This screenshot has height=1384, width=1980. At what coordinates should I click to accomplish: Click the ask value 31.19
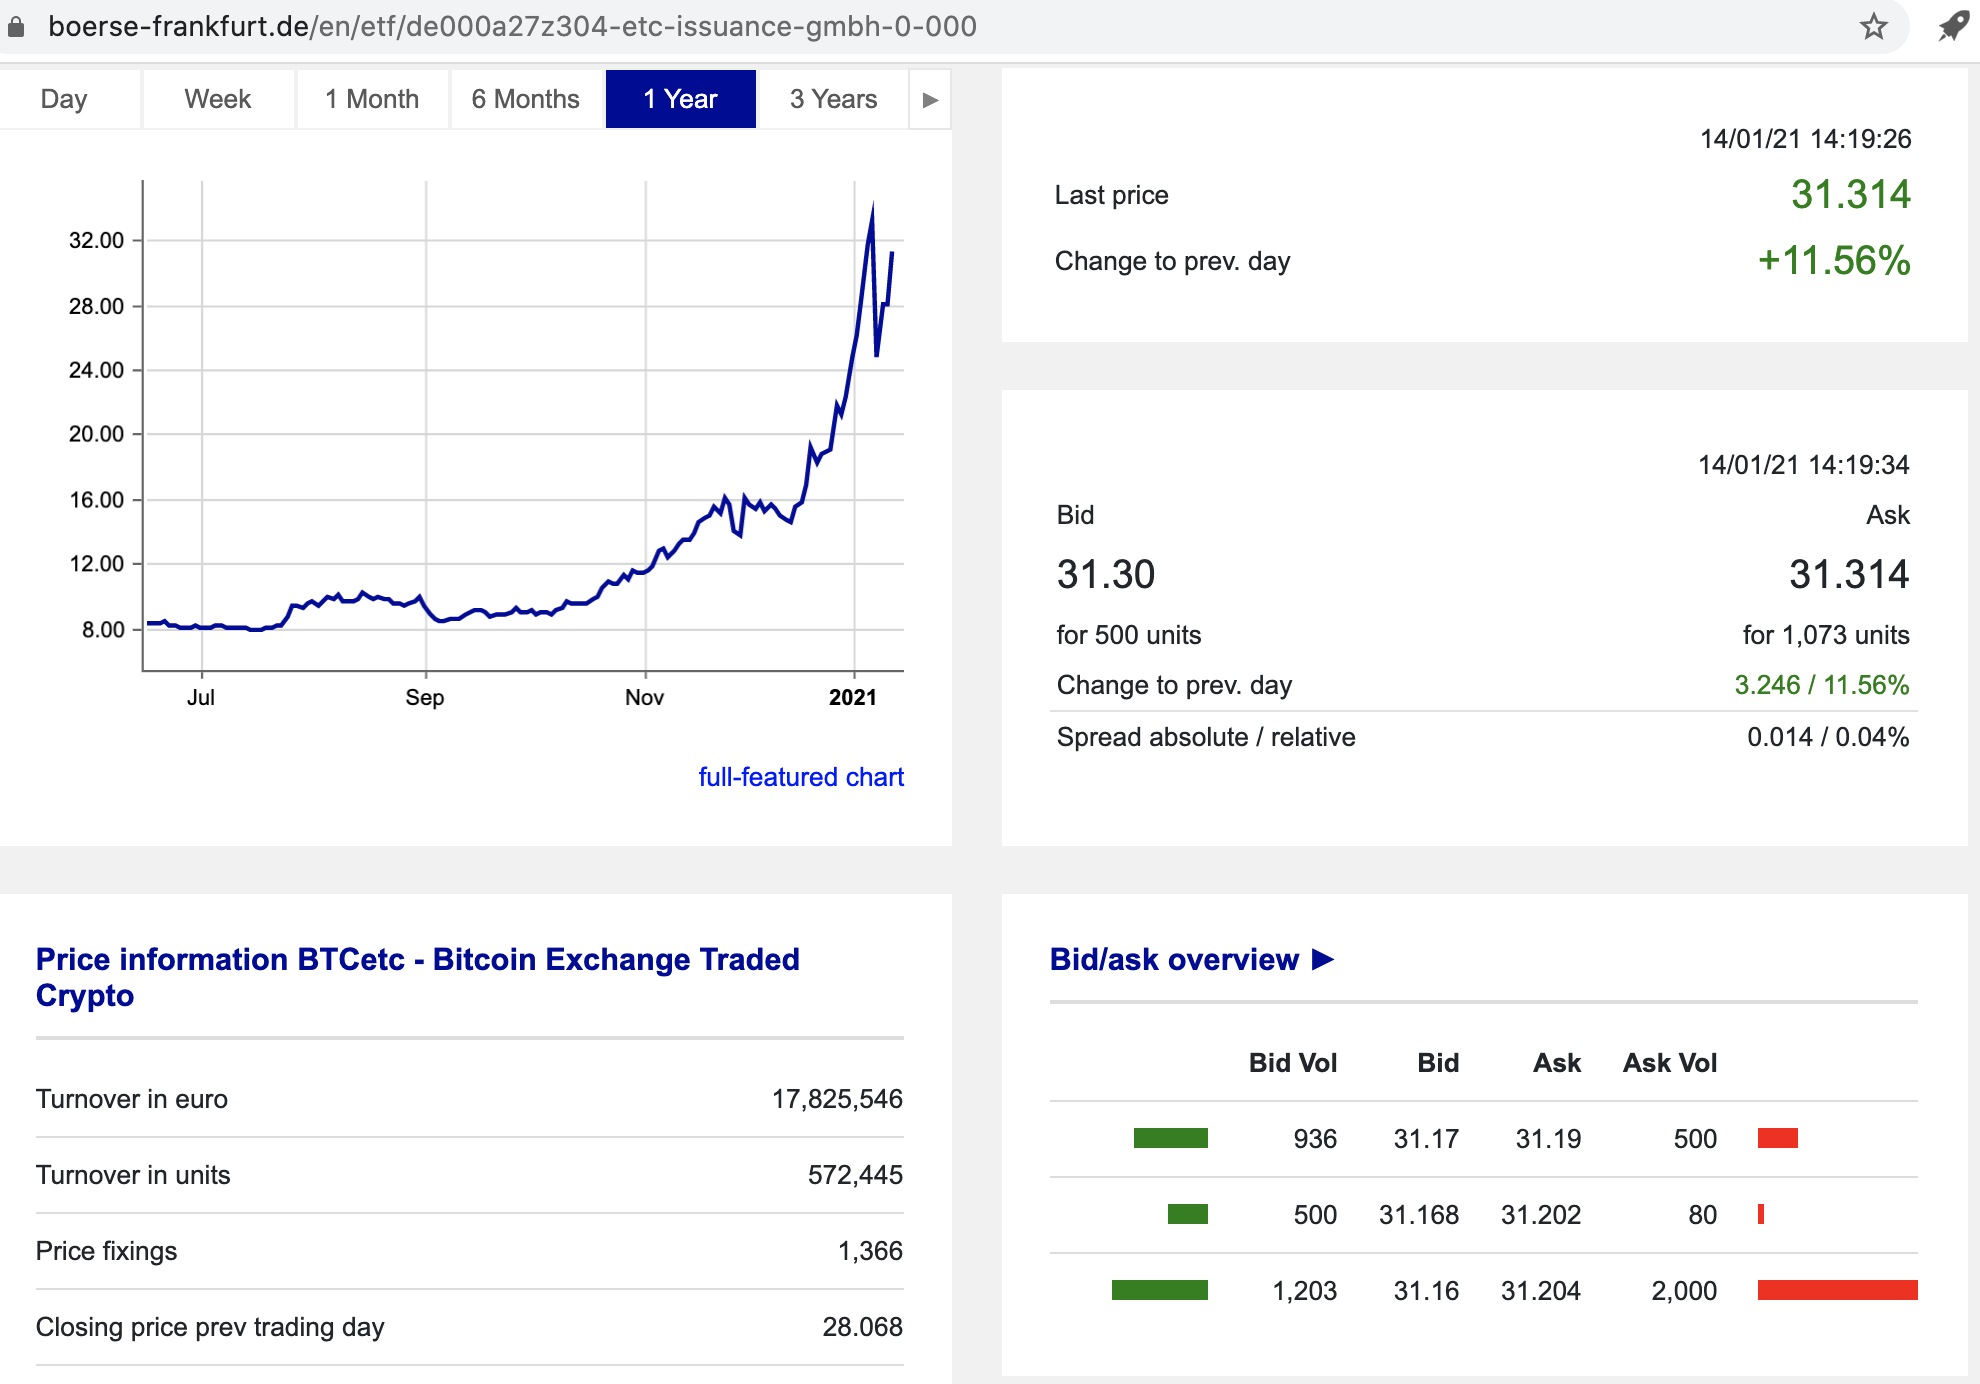[x=1548, y=1139]
